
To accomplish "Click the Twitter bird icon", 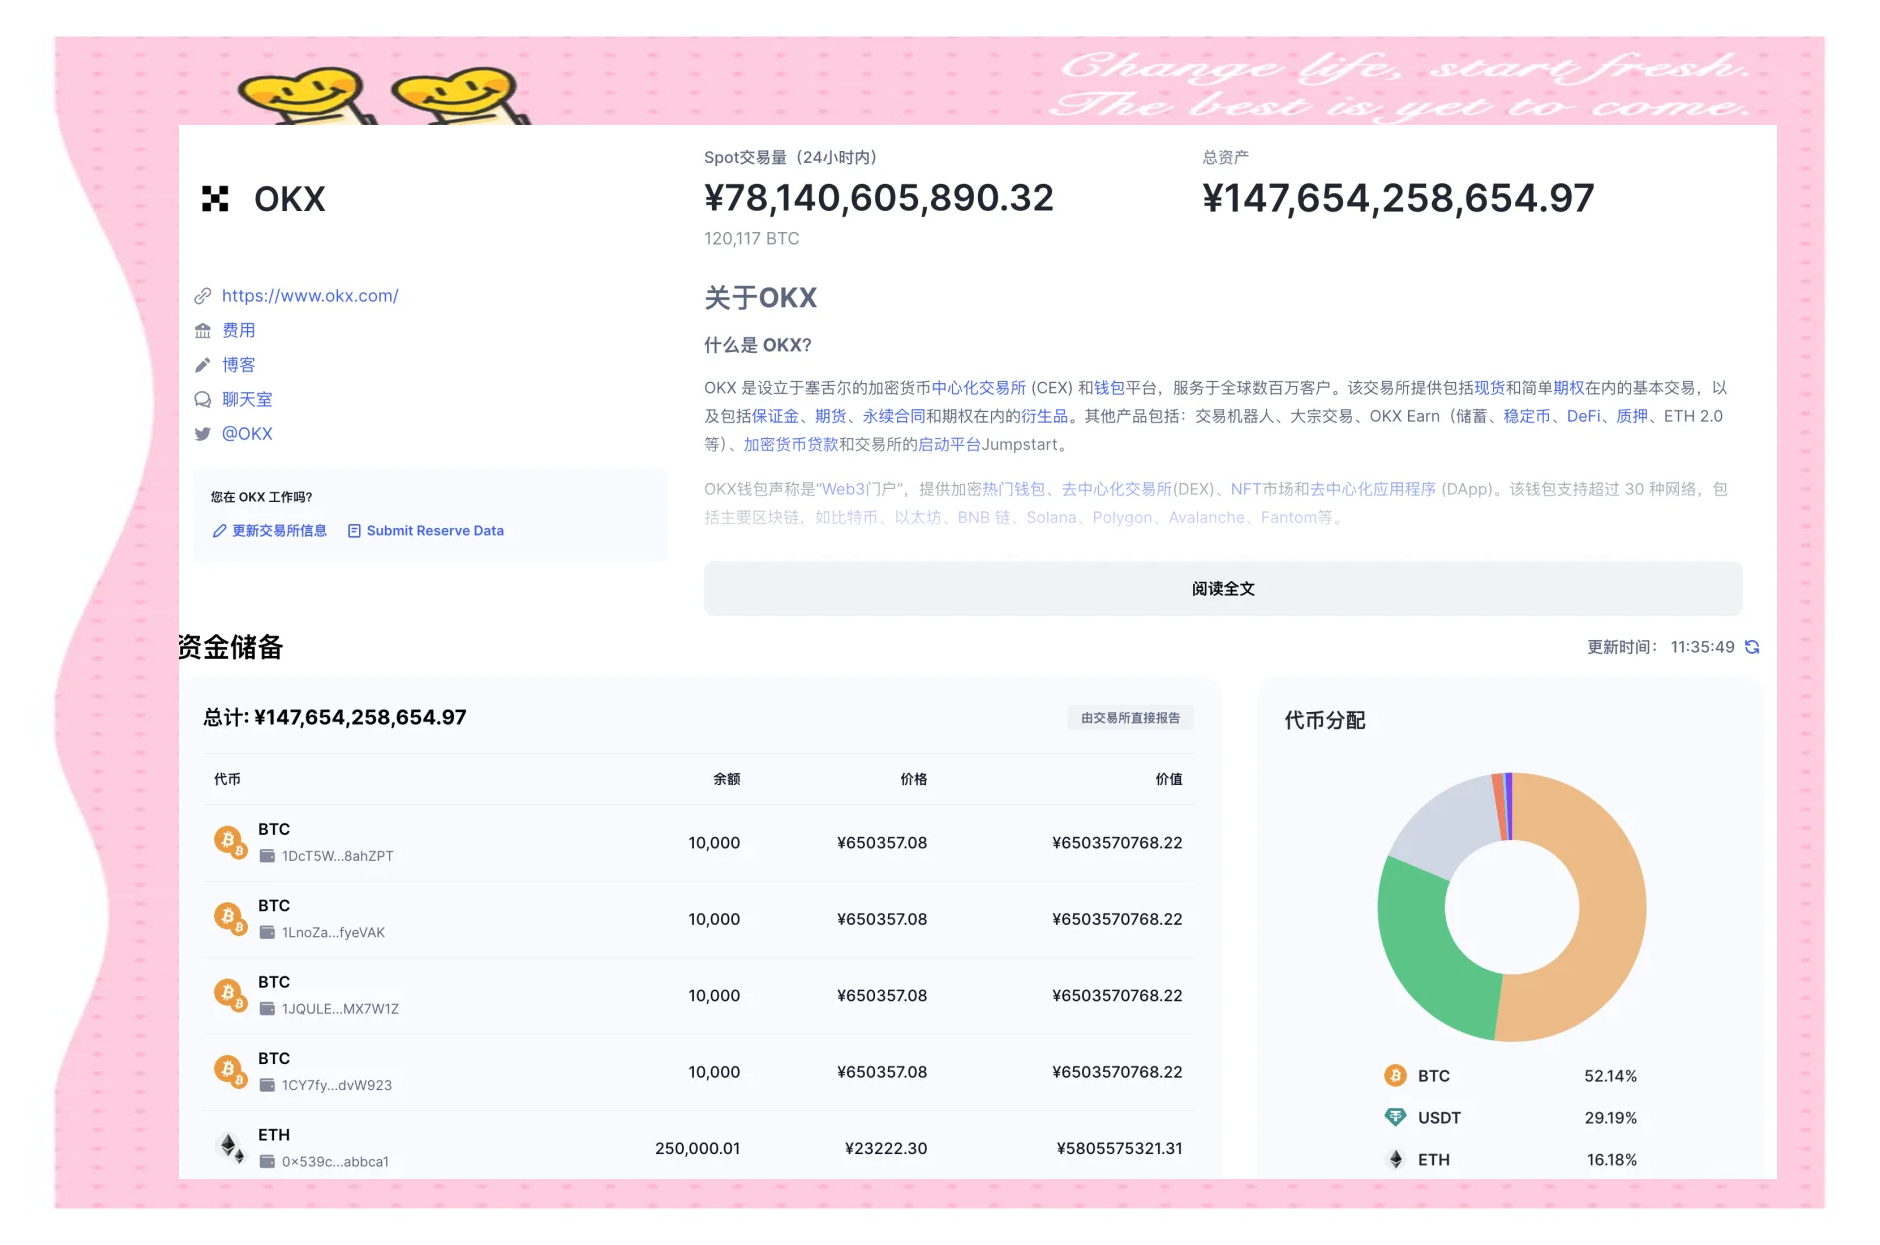I will point(203,434).
